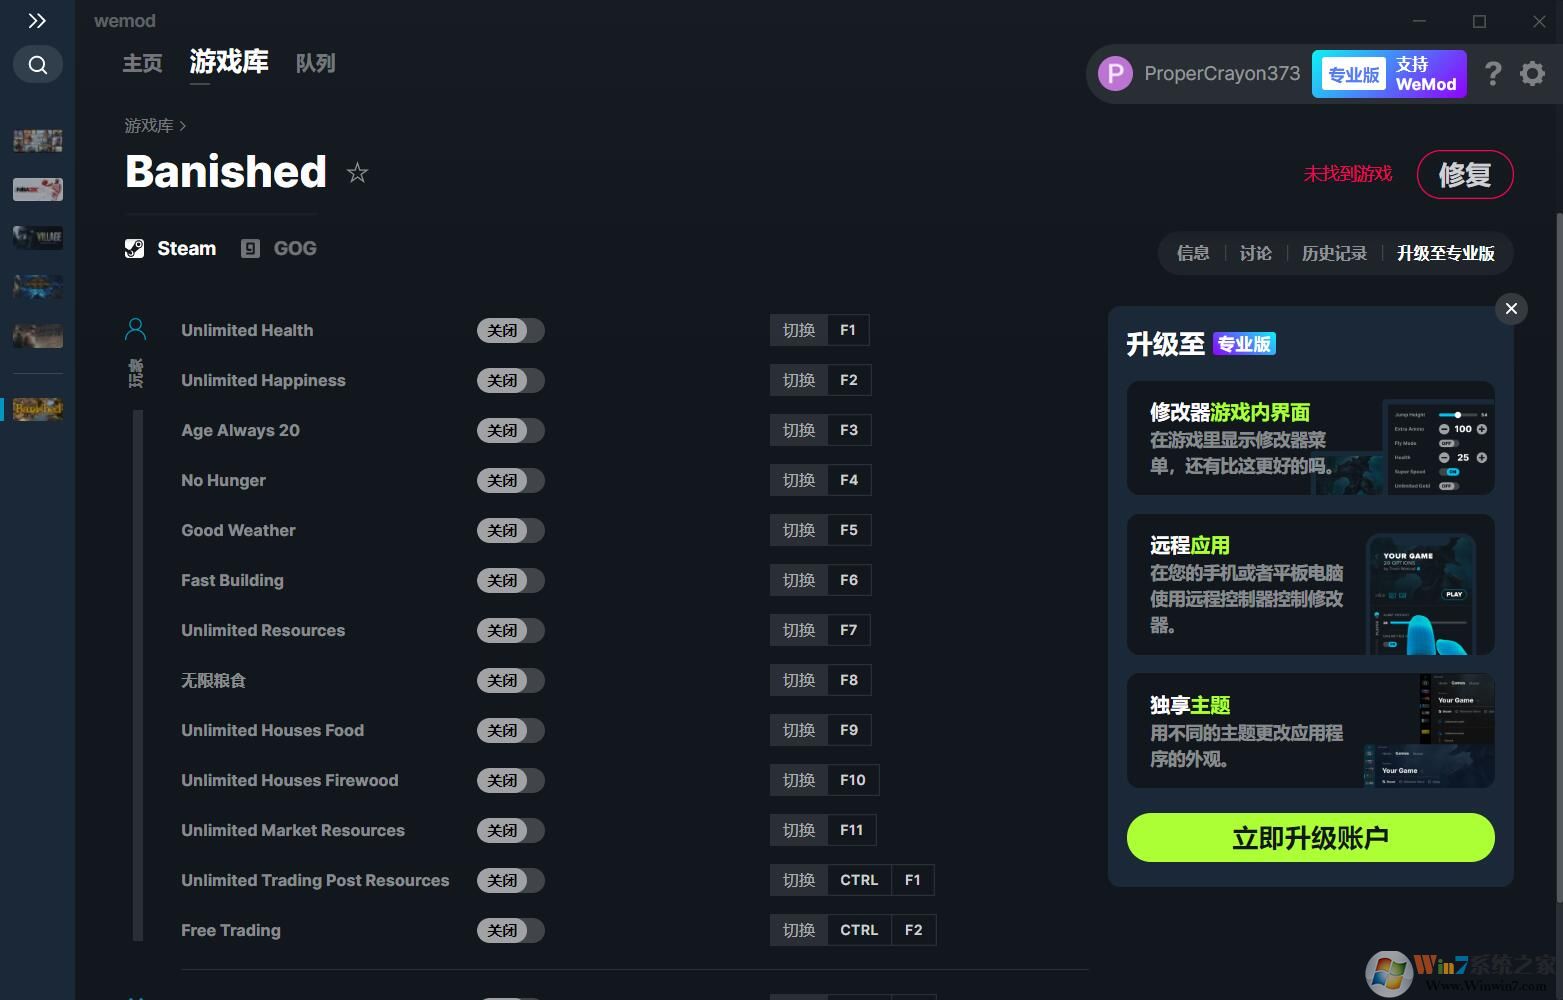Toggle Unlimited Health on
The height and width of the screenshot is (1000, 1563).
click(510, 331)
